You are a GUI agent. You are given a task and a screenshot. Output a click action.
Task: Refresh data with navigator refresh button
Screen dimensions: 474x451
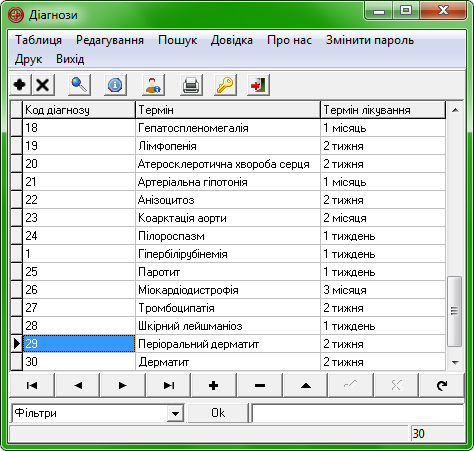pos(442,385)
